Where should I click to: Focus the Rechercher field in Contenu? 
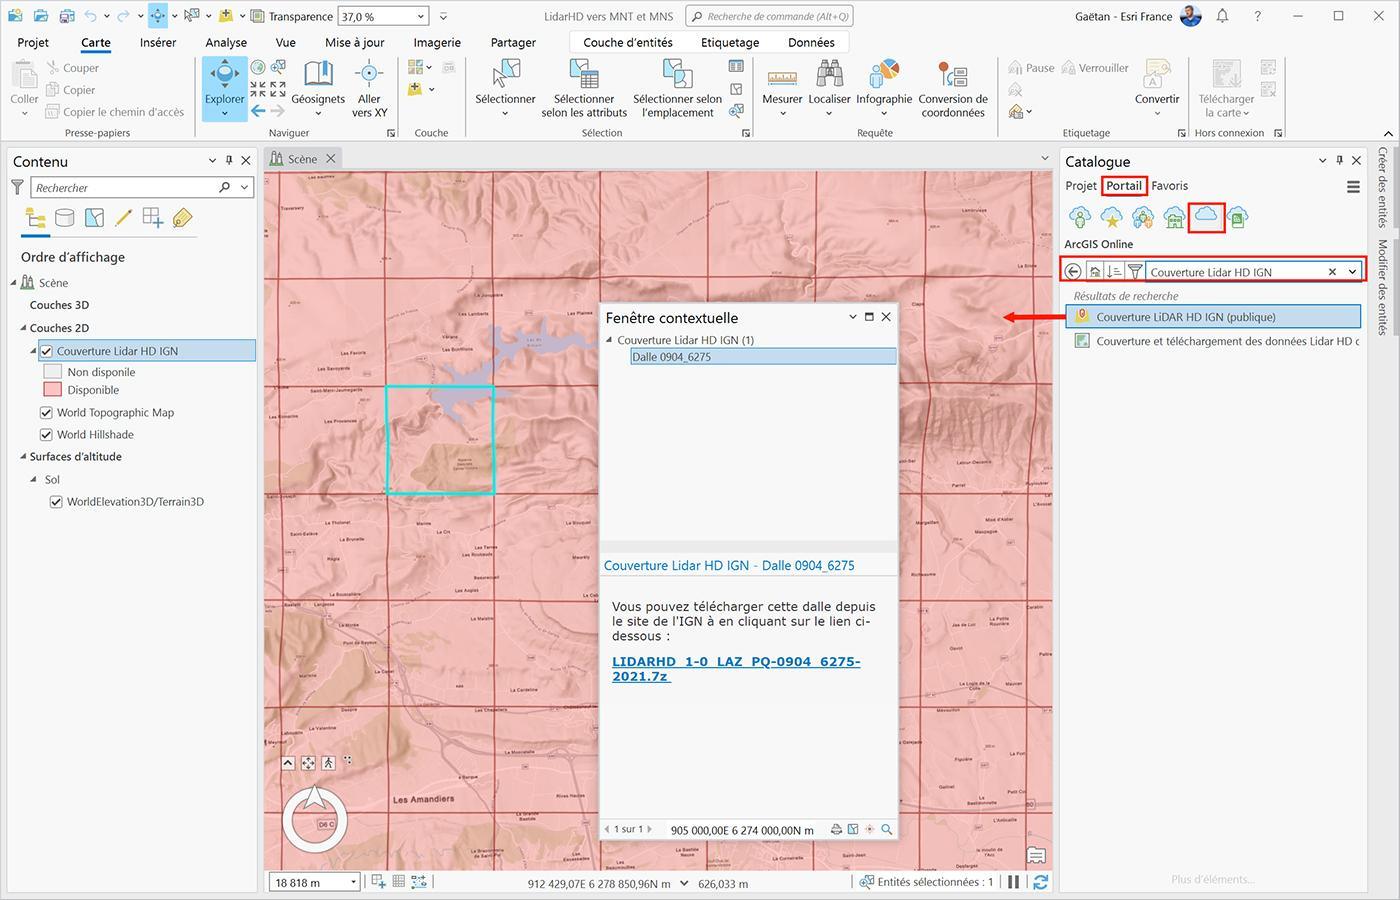126,187
